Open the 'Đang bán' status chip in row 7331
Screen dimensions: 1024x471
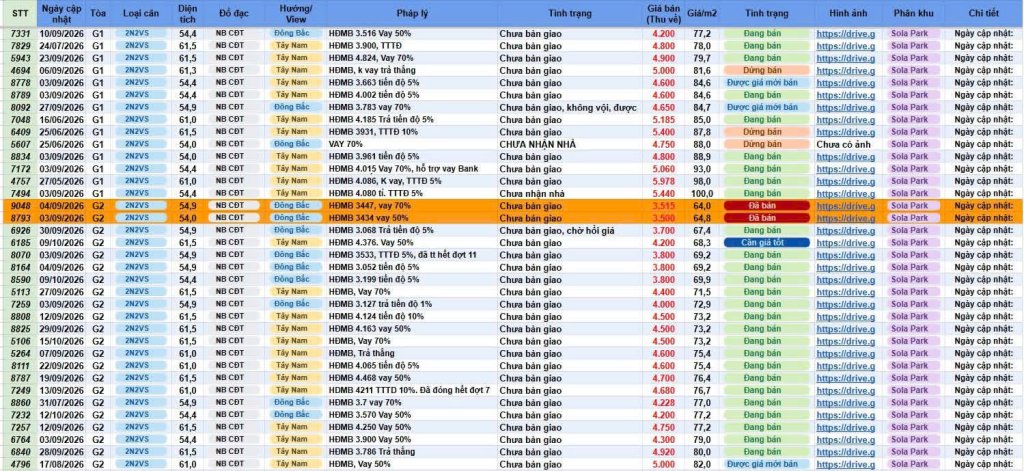pos(766,33)
